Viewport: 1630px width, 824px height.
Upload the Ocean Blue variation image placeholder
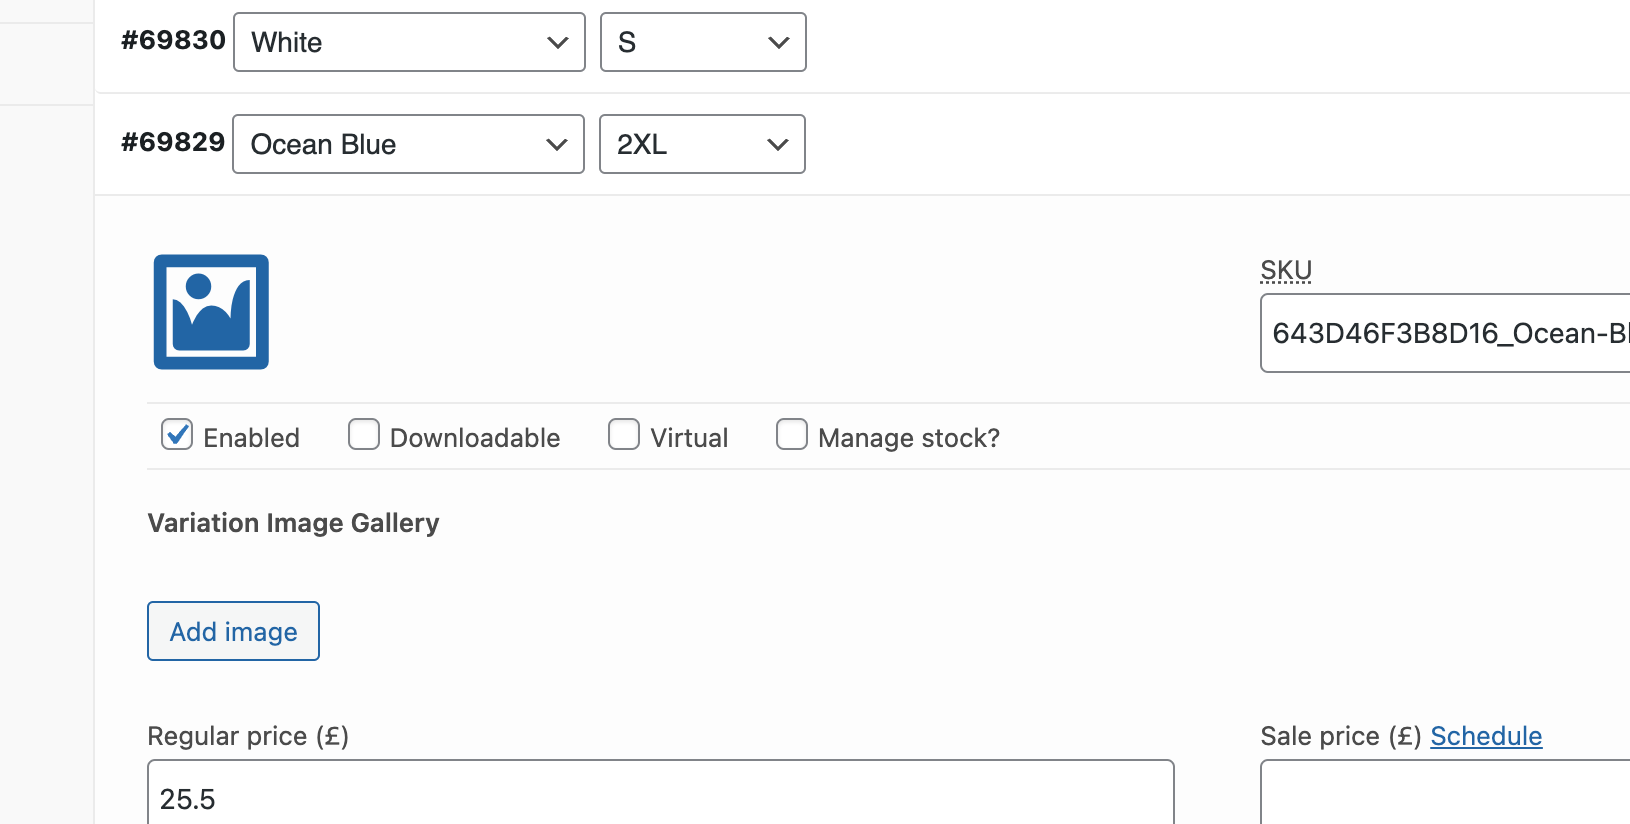(x=211, y=312)
